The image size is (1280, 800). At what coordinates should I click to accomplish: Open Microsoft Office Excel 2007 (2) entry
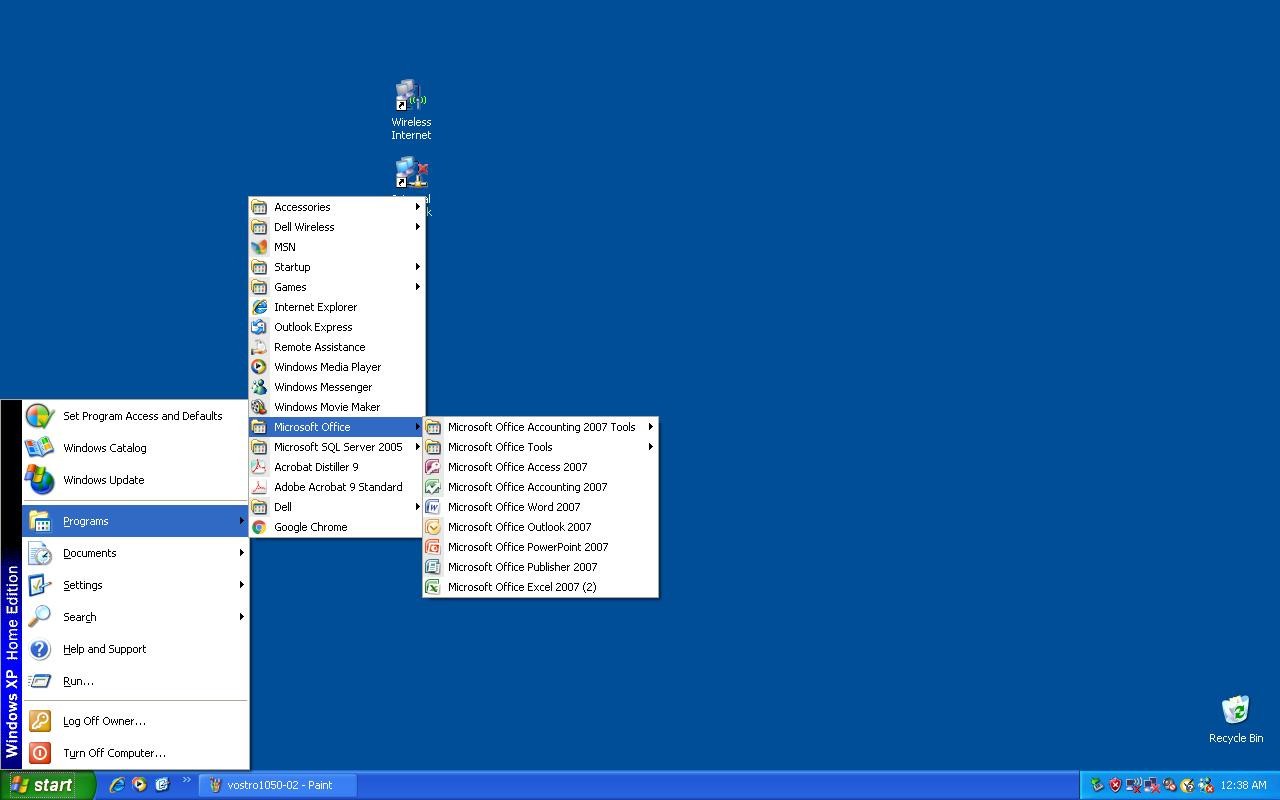[x=540, y=587]
